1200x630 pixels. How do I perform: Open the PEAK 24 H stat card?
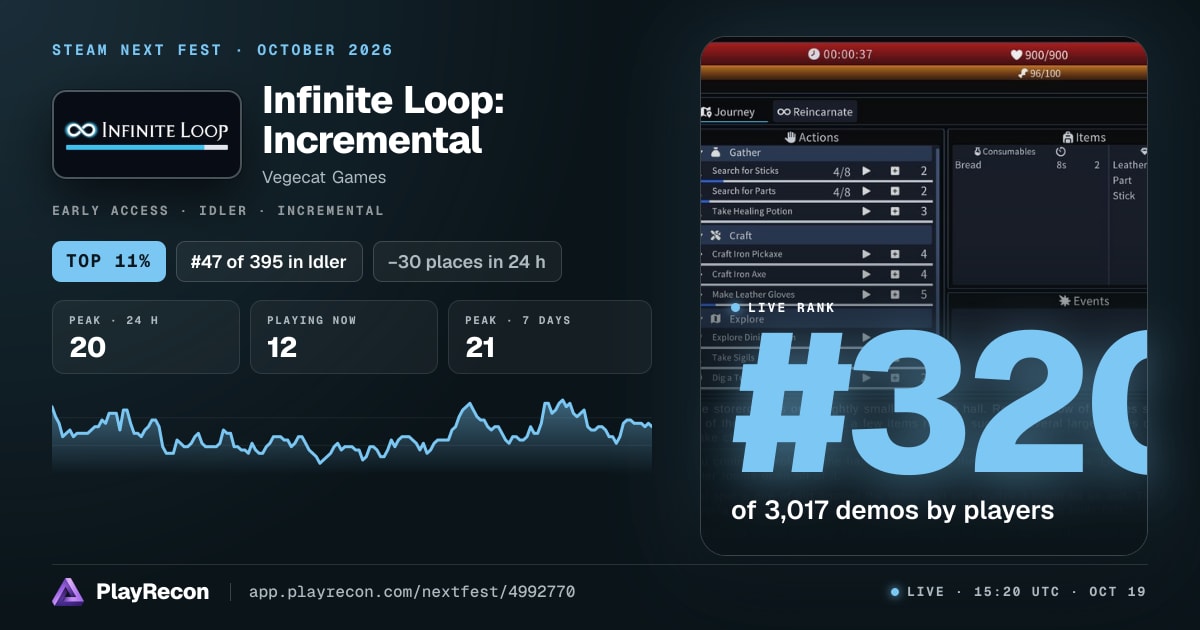coord(146,337)
